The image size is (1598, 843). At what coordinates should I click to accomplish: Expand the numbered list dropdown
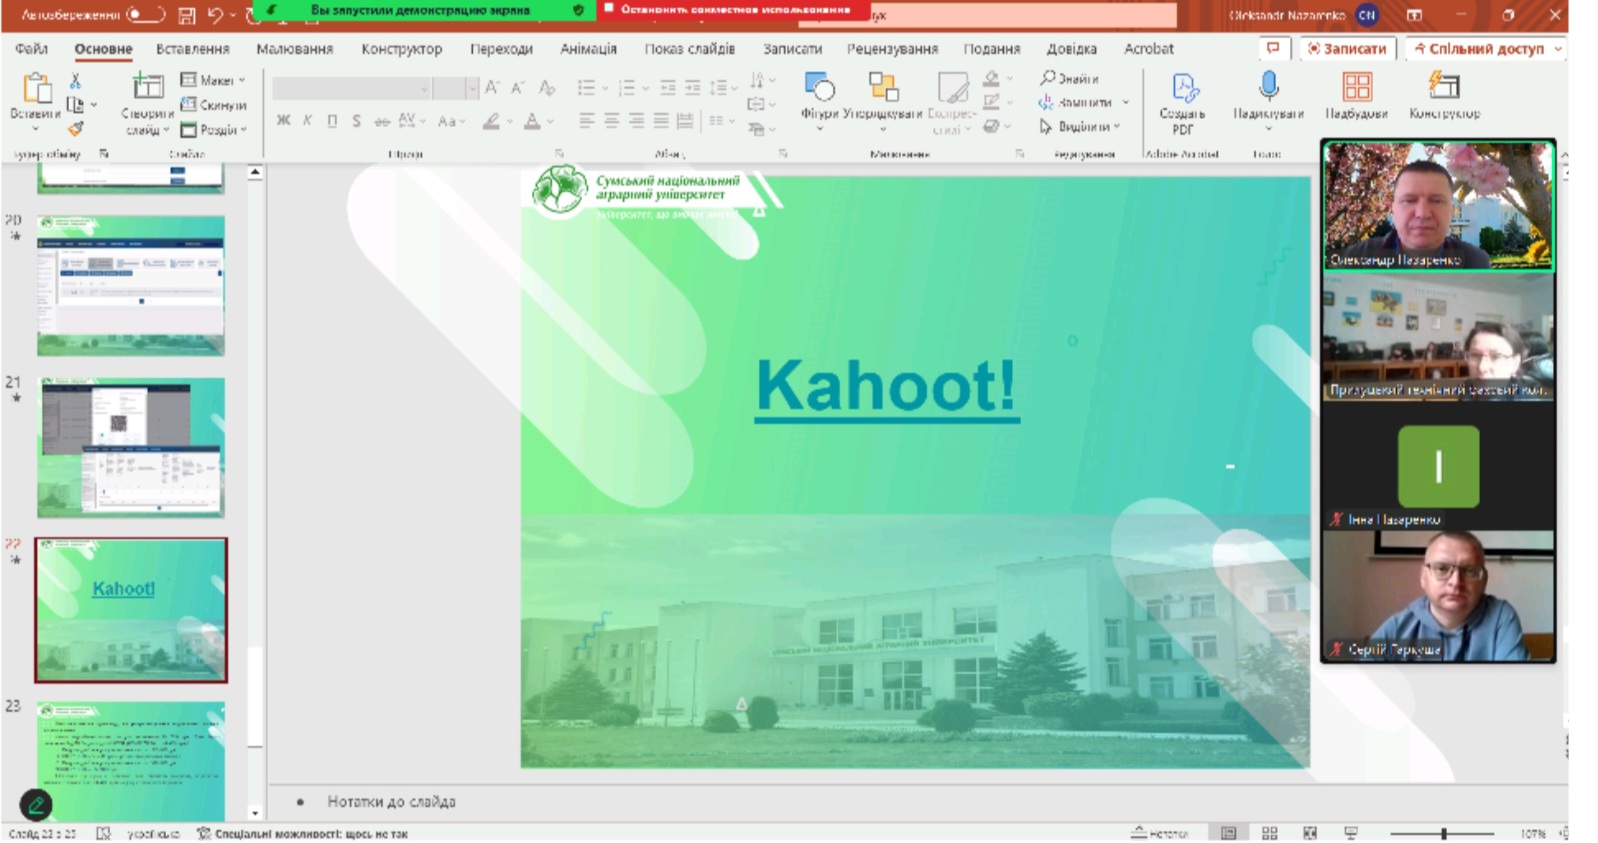click(x=645, y=88)
